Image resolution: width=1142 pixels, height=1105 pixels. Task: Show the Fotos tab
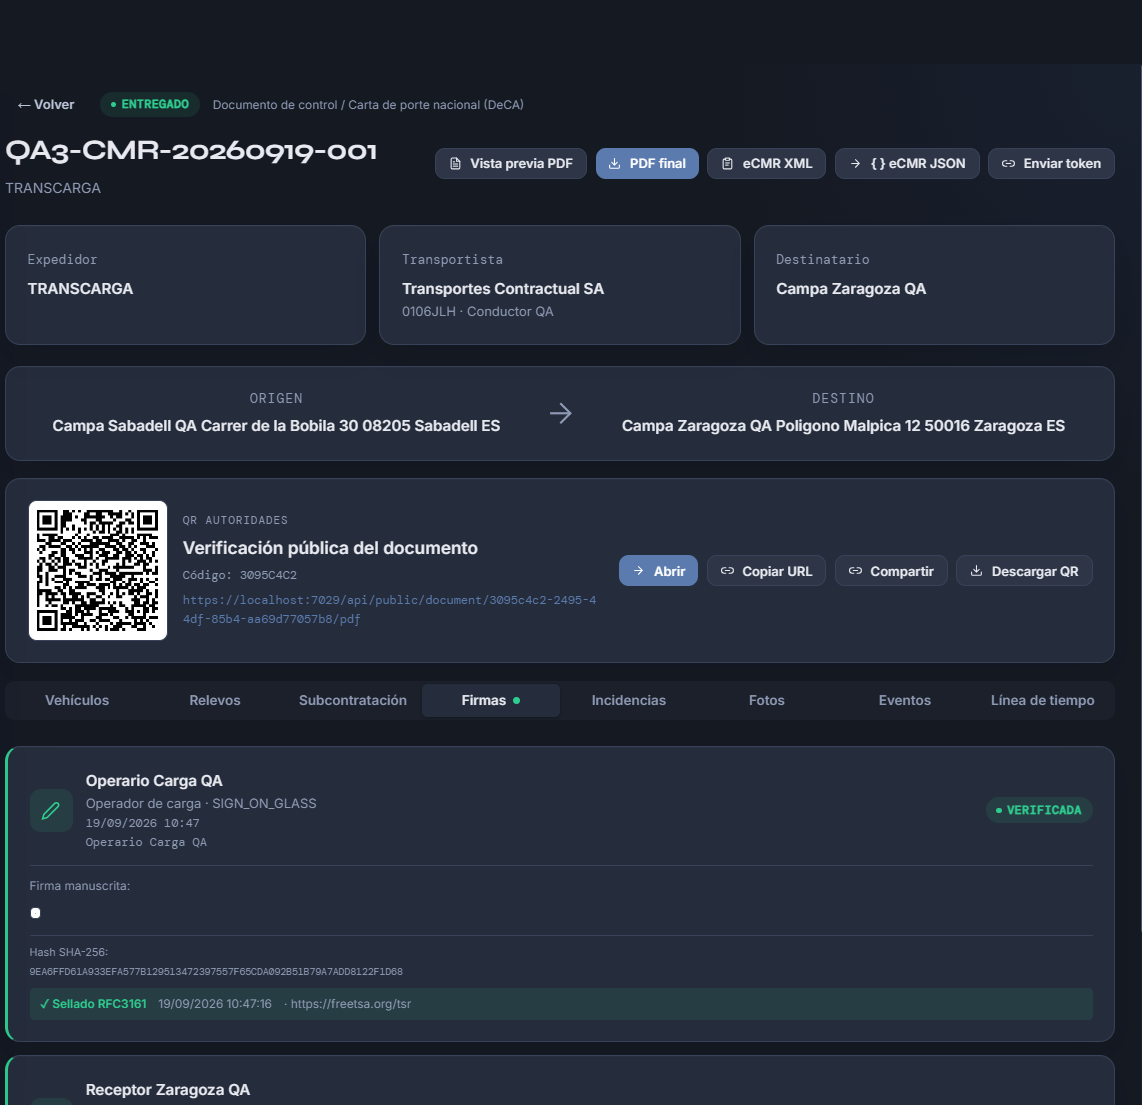coord(767,700)
